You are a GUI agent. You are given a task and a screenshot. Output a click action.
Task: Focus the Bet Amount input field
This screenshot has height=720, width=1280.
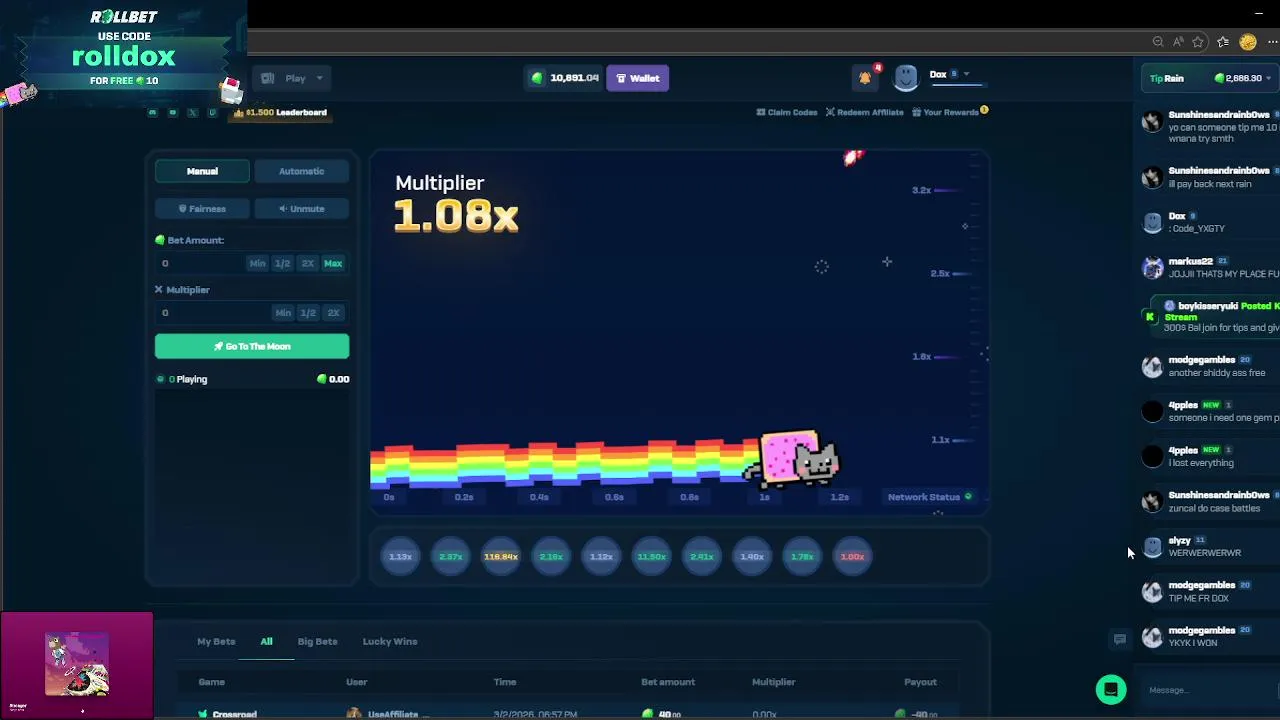pyautogui.click(x=202, y=263)
